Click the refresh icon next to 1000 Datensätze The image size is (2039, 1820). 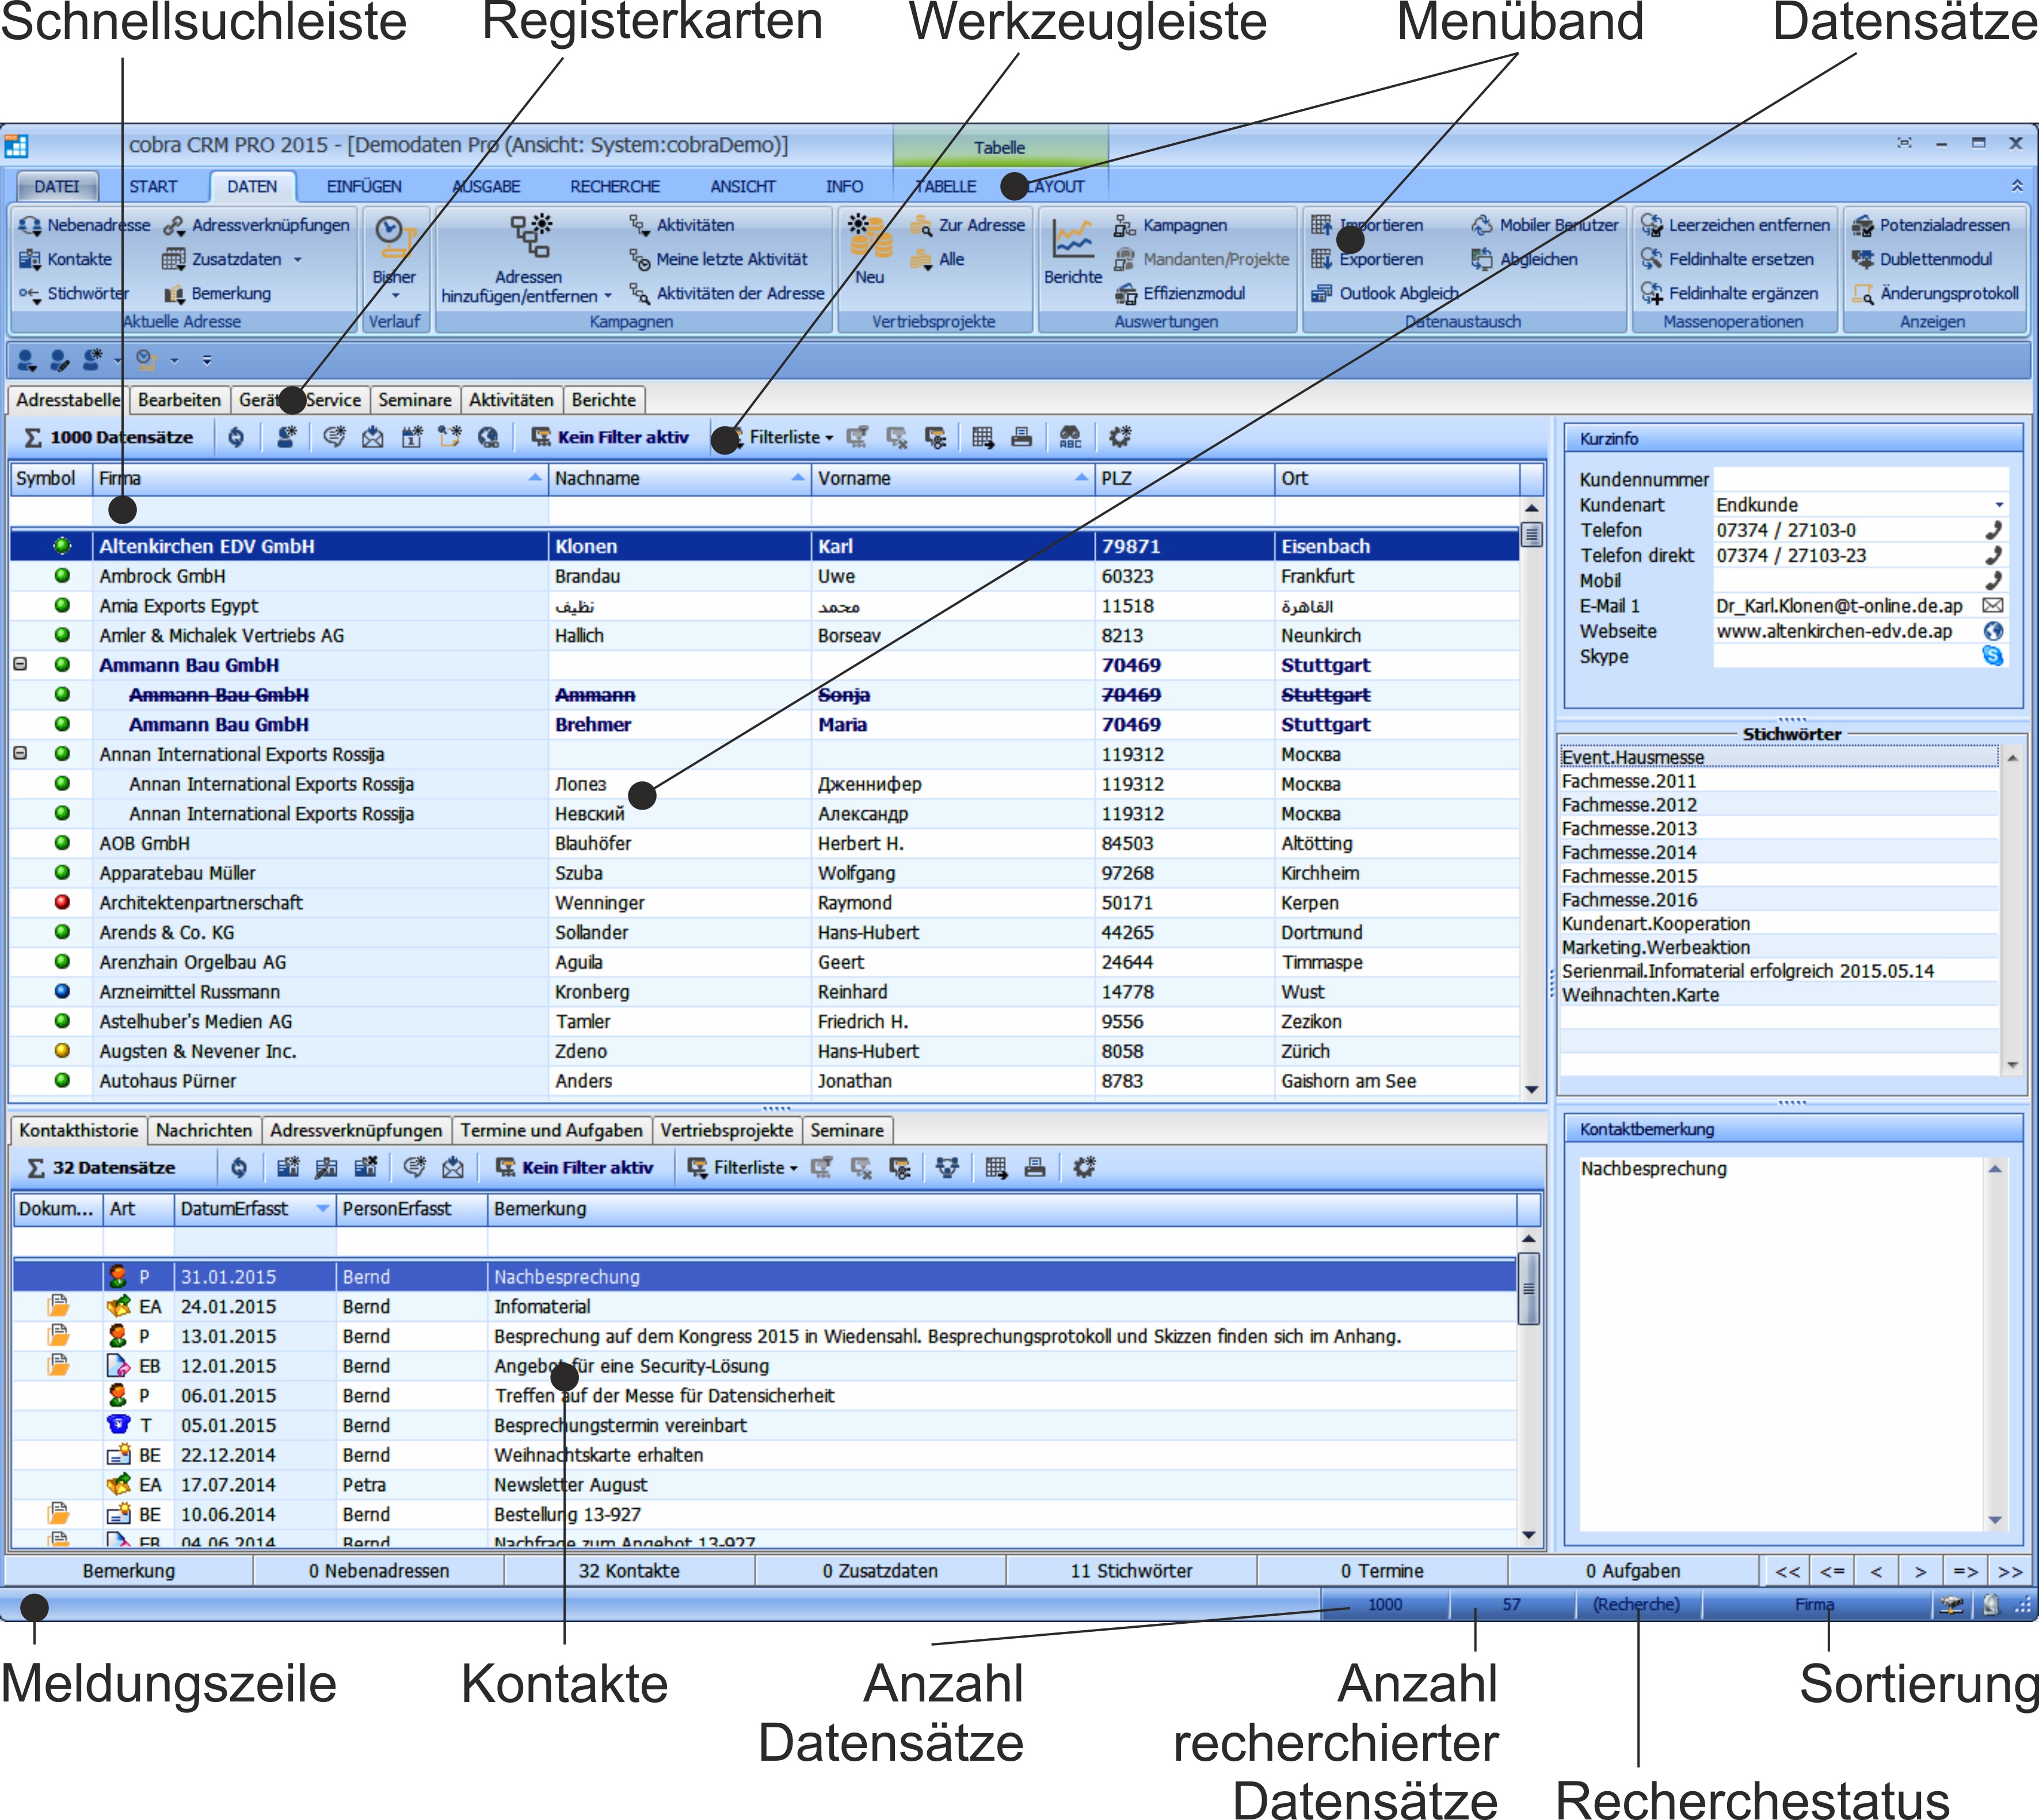click(x=236, y=437)
